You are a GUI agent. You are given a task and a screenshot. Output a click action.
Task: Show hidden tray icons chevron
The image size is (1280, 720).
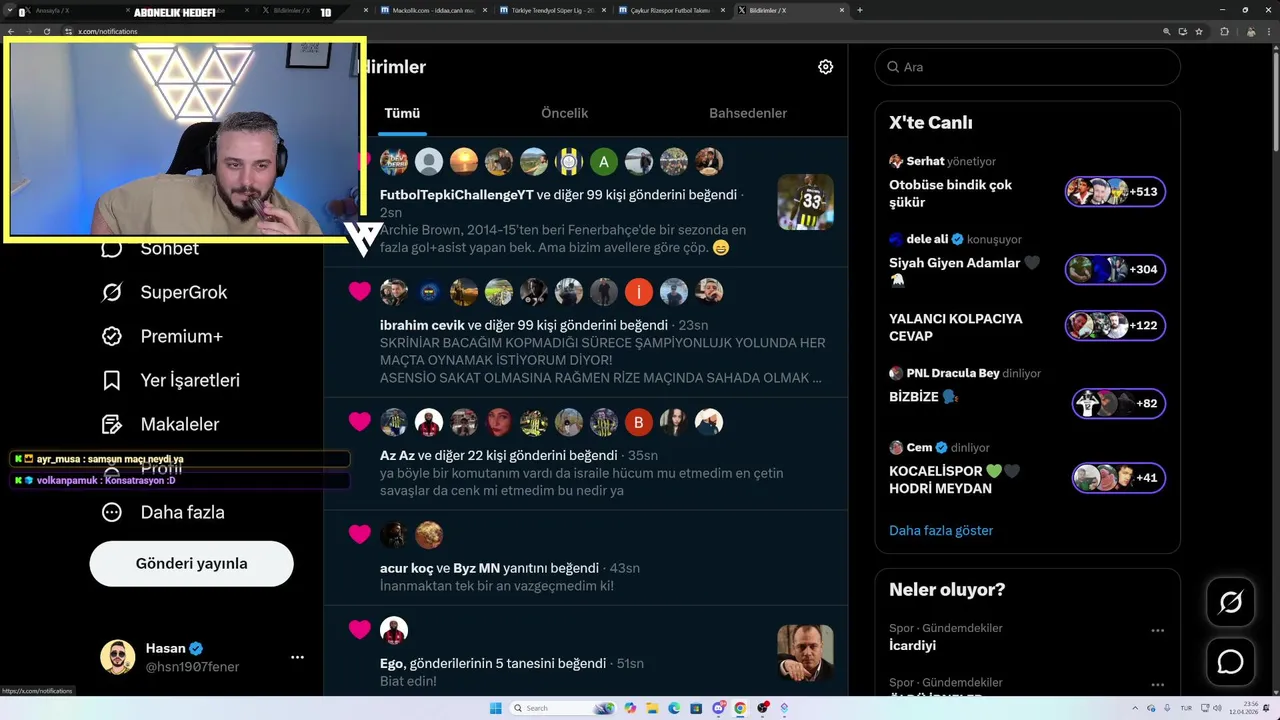1135,708
